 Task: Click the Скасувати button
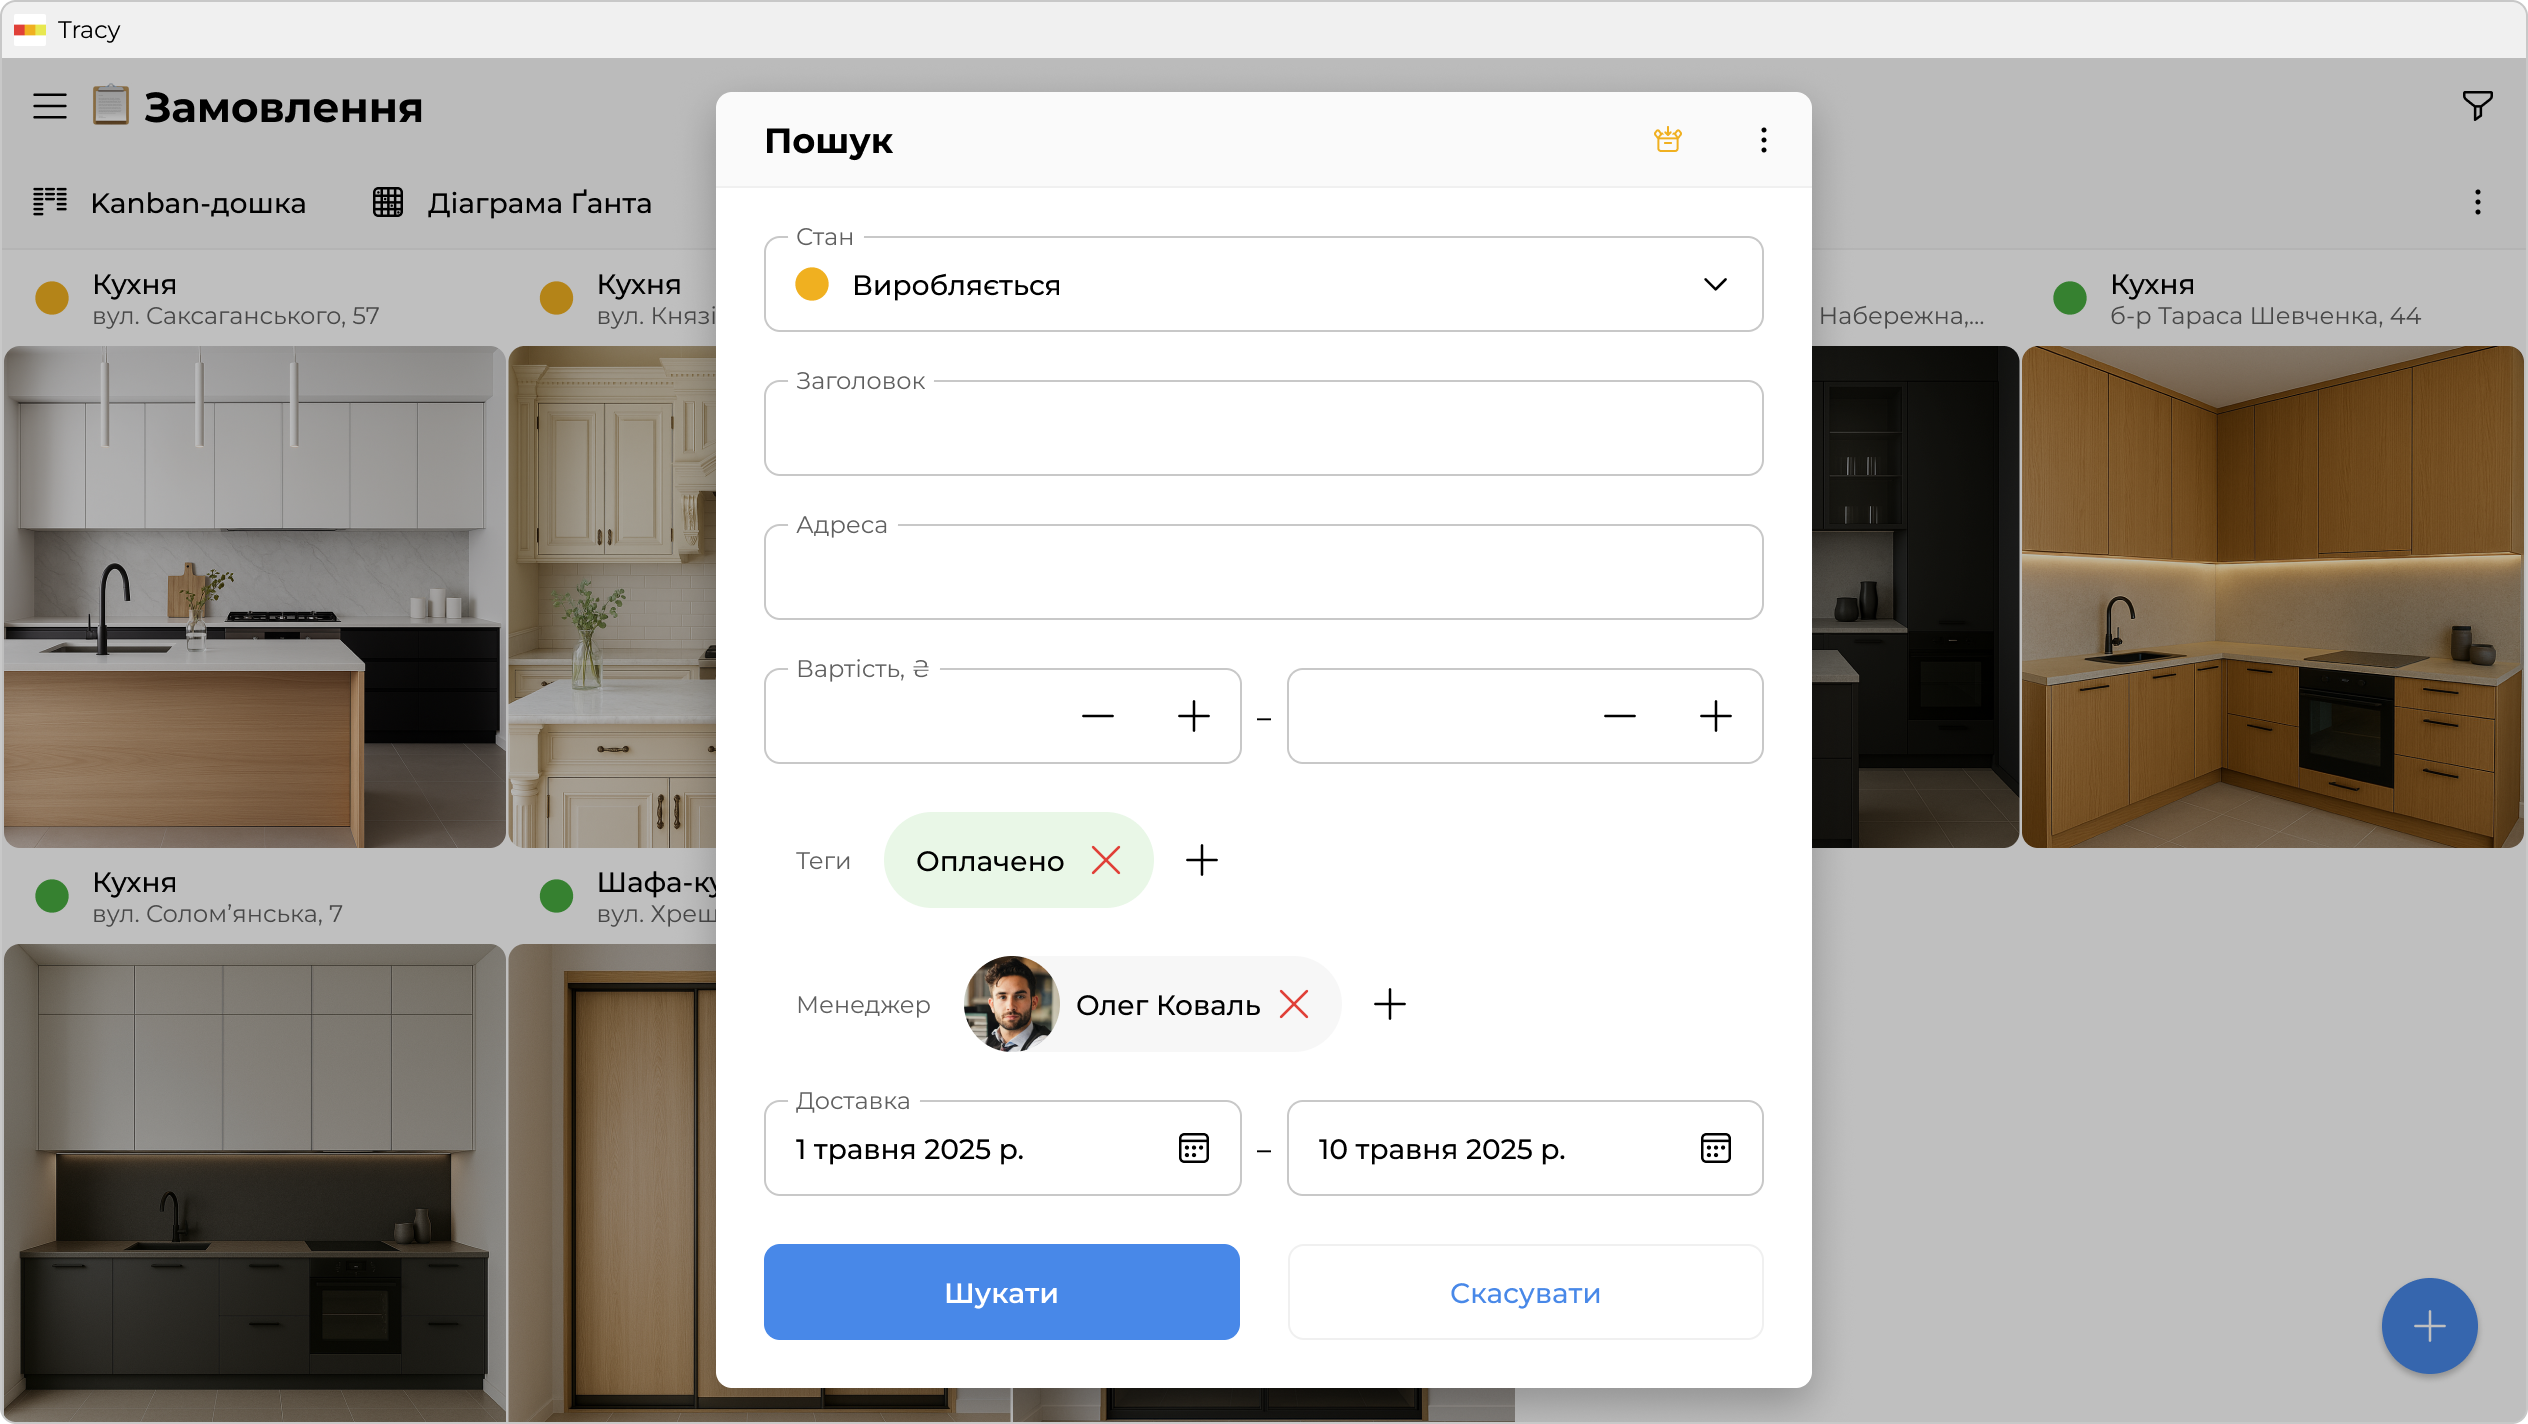1524,1292
